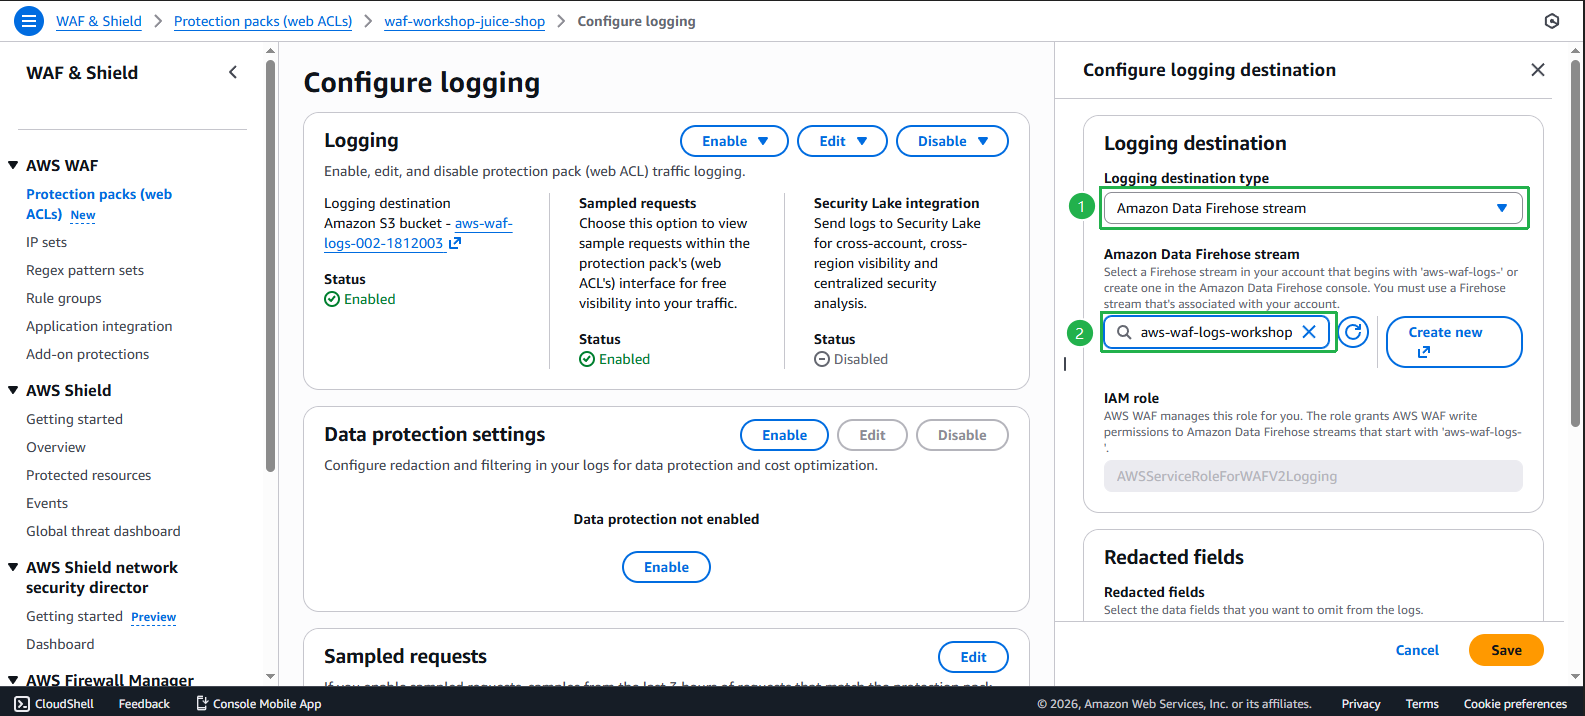This screenshot has height=716, width=1585.
Task: Open the Privacy link in footer
Action: tap(1361, 704)
